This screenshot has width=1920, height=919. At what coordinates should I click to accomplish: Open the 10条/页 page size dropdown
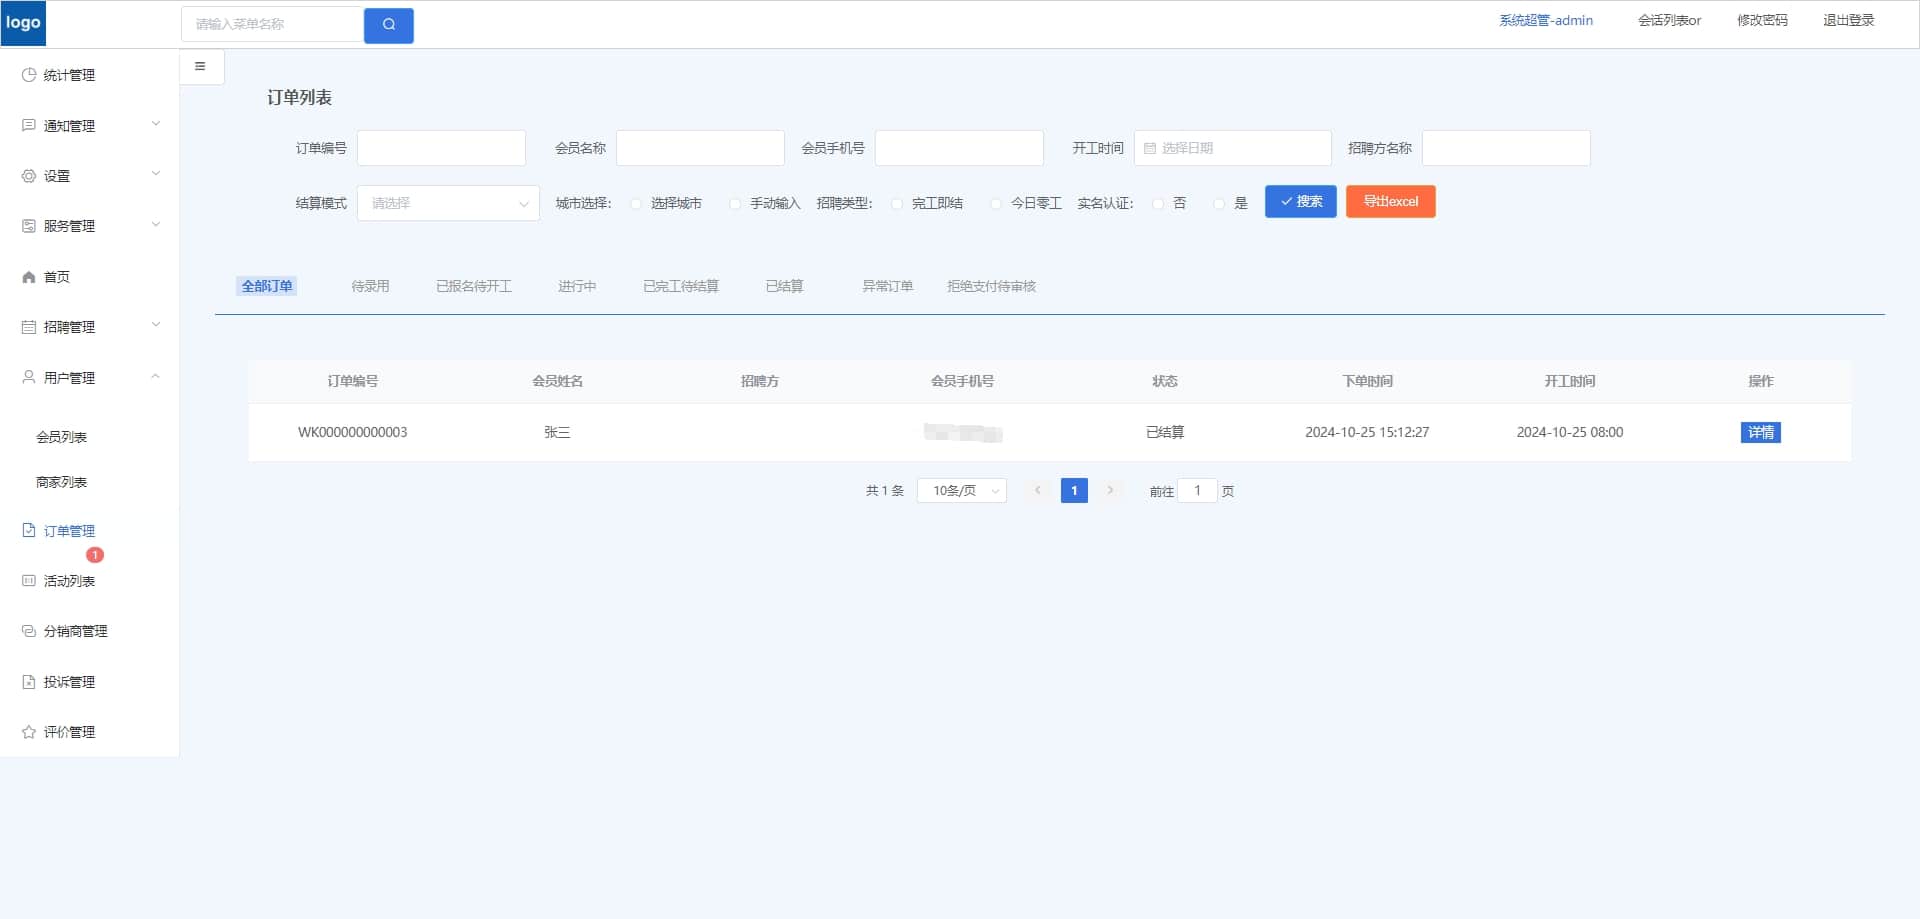tap(962, 491)
